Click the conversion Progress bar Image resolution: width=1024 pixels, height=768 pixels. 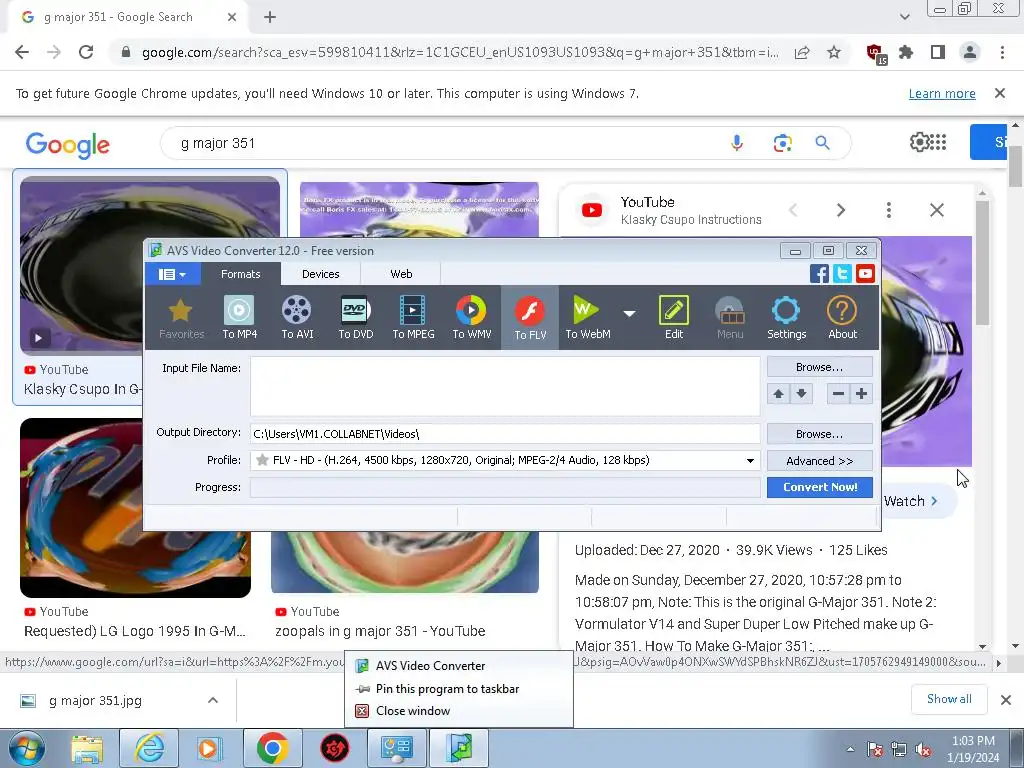click(505, 487)
